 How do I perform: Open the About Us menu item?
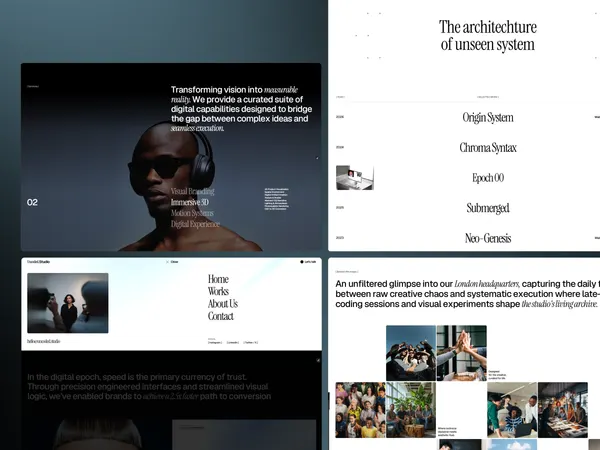[x=223, y=303]
